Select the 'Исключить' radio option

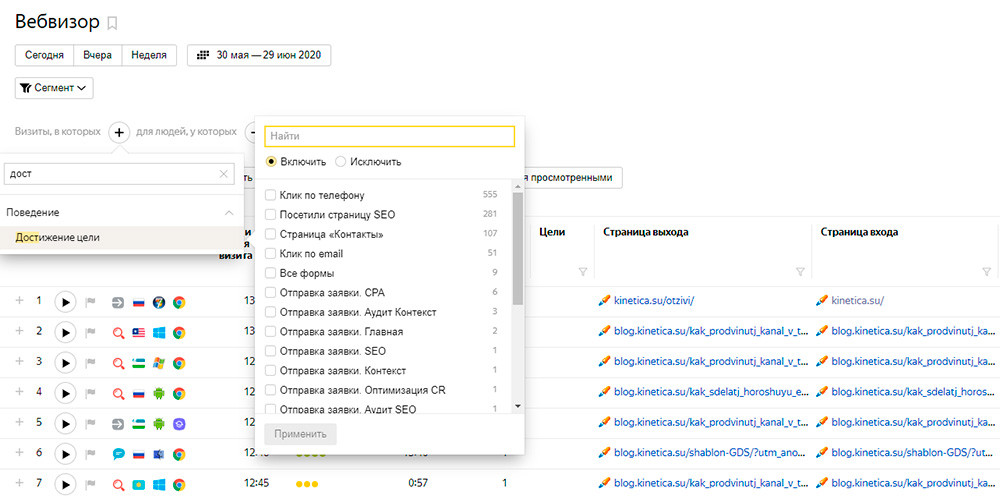click(x=341, y=161)
